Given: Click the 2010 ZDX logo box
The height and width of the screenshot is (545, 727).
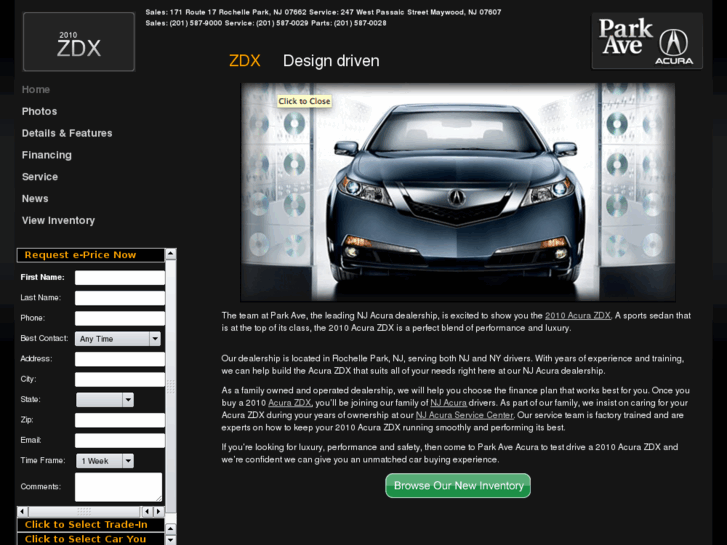Looking at the screenshot, I should tap(79, 42).
